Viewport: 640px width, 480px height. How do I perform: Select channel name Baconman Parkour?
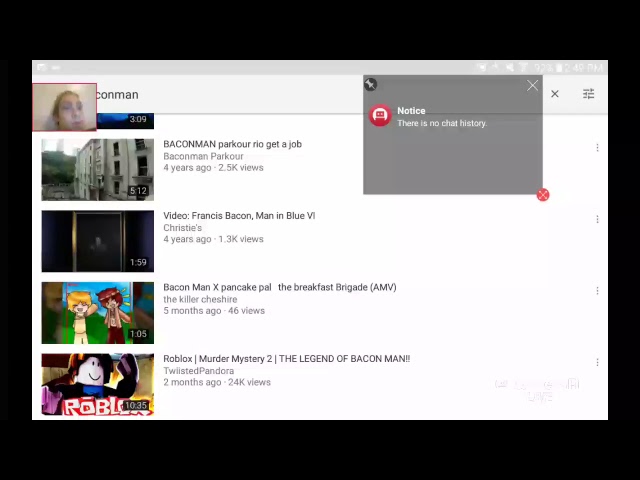tap(203, 156)
